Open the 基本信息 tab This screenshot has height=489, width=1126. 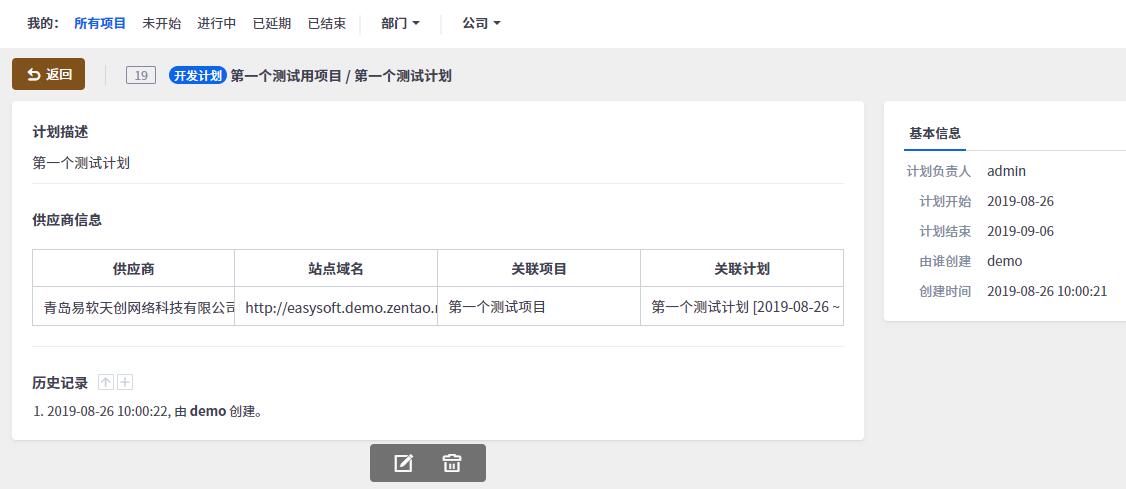coord(935,133)
